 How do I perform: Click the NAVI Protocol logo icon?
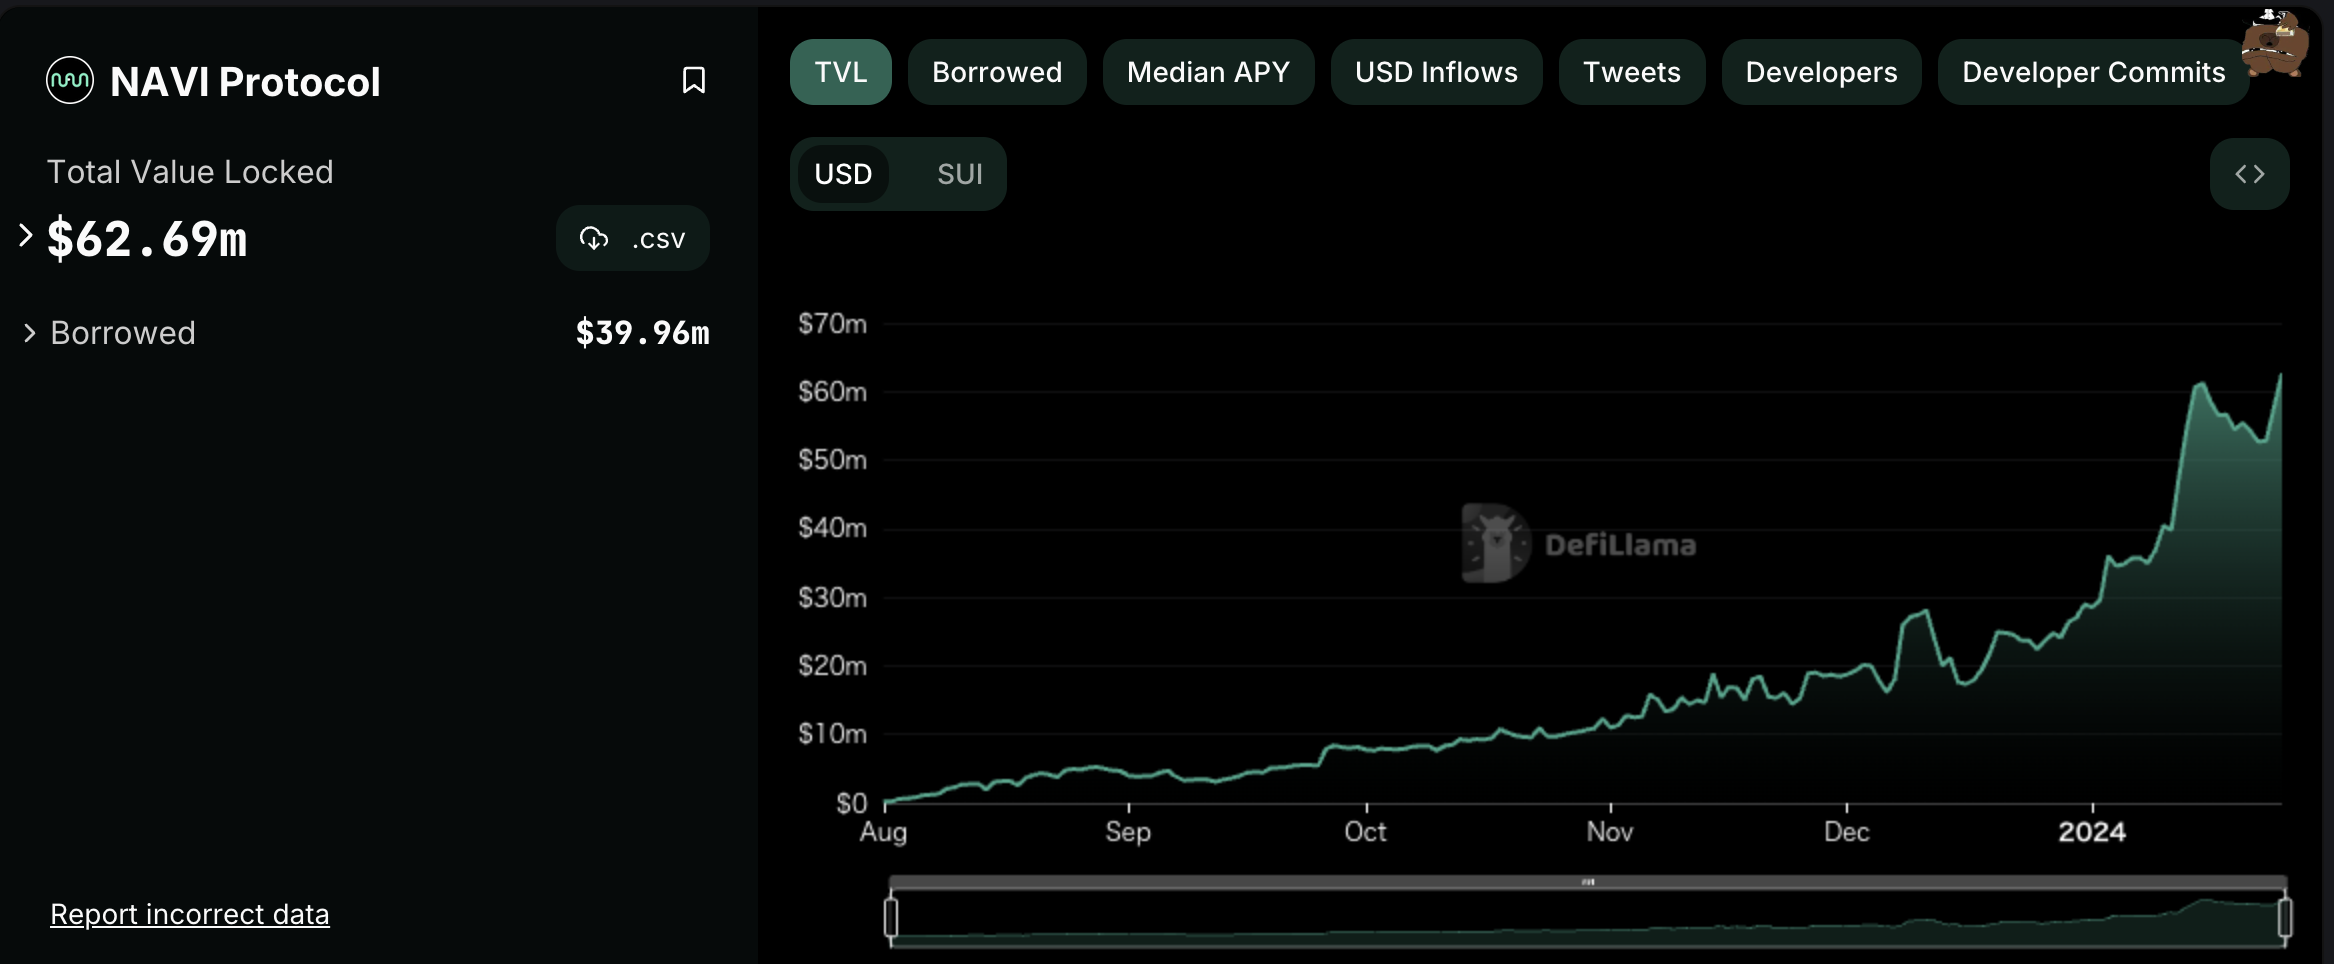pos(70,81)
